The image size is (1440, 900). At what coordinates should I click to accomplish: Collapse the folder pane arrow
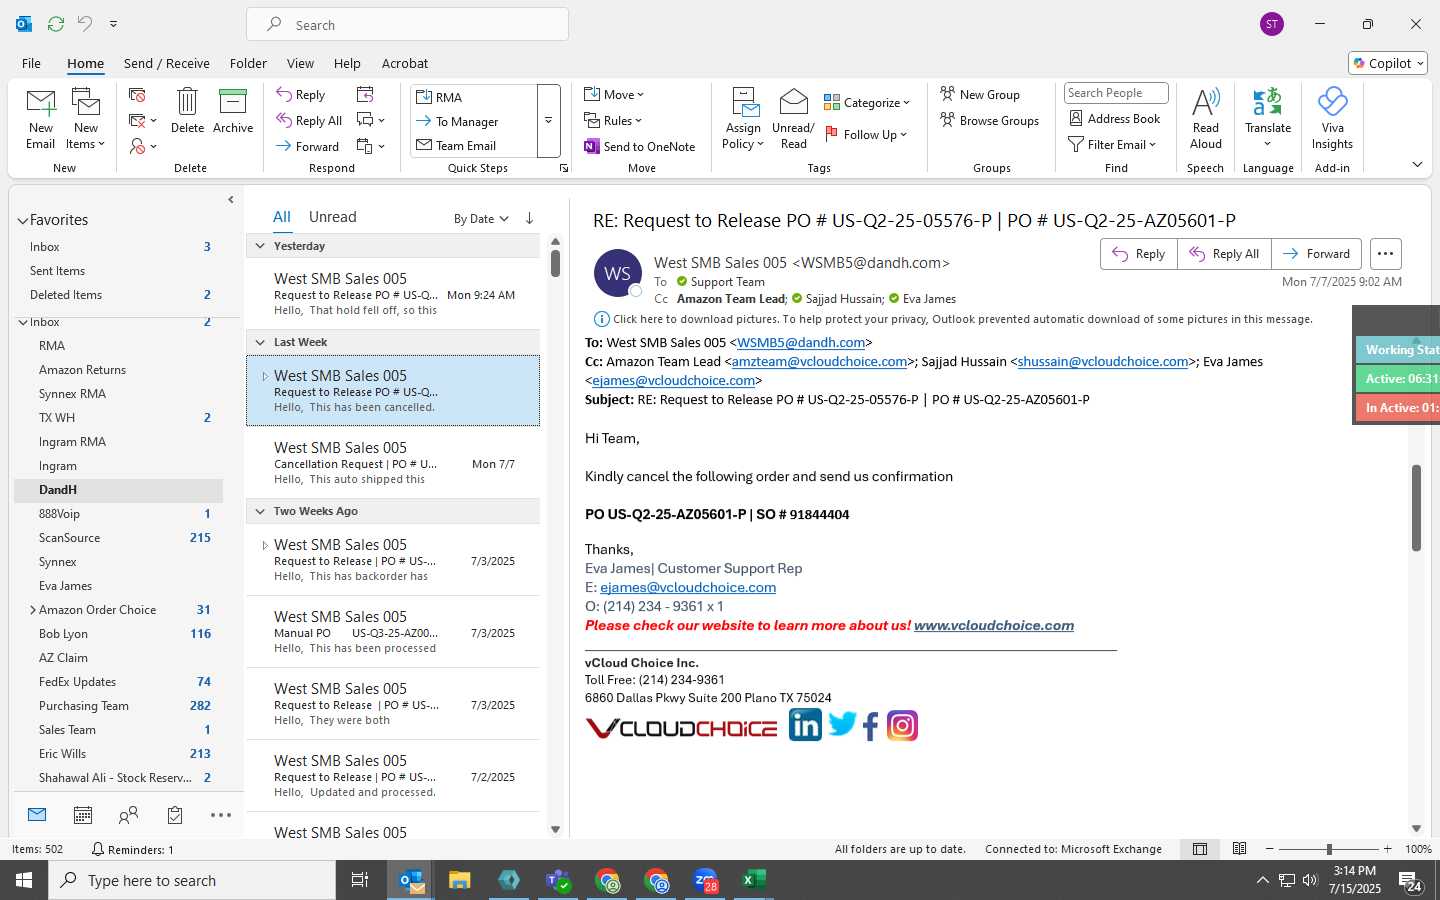coord(231,200)
